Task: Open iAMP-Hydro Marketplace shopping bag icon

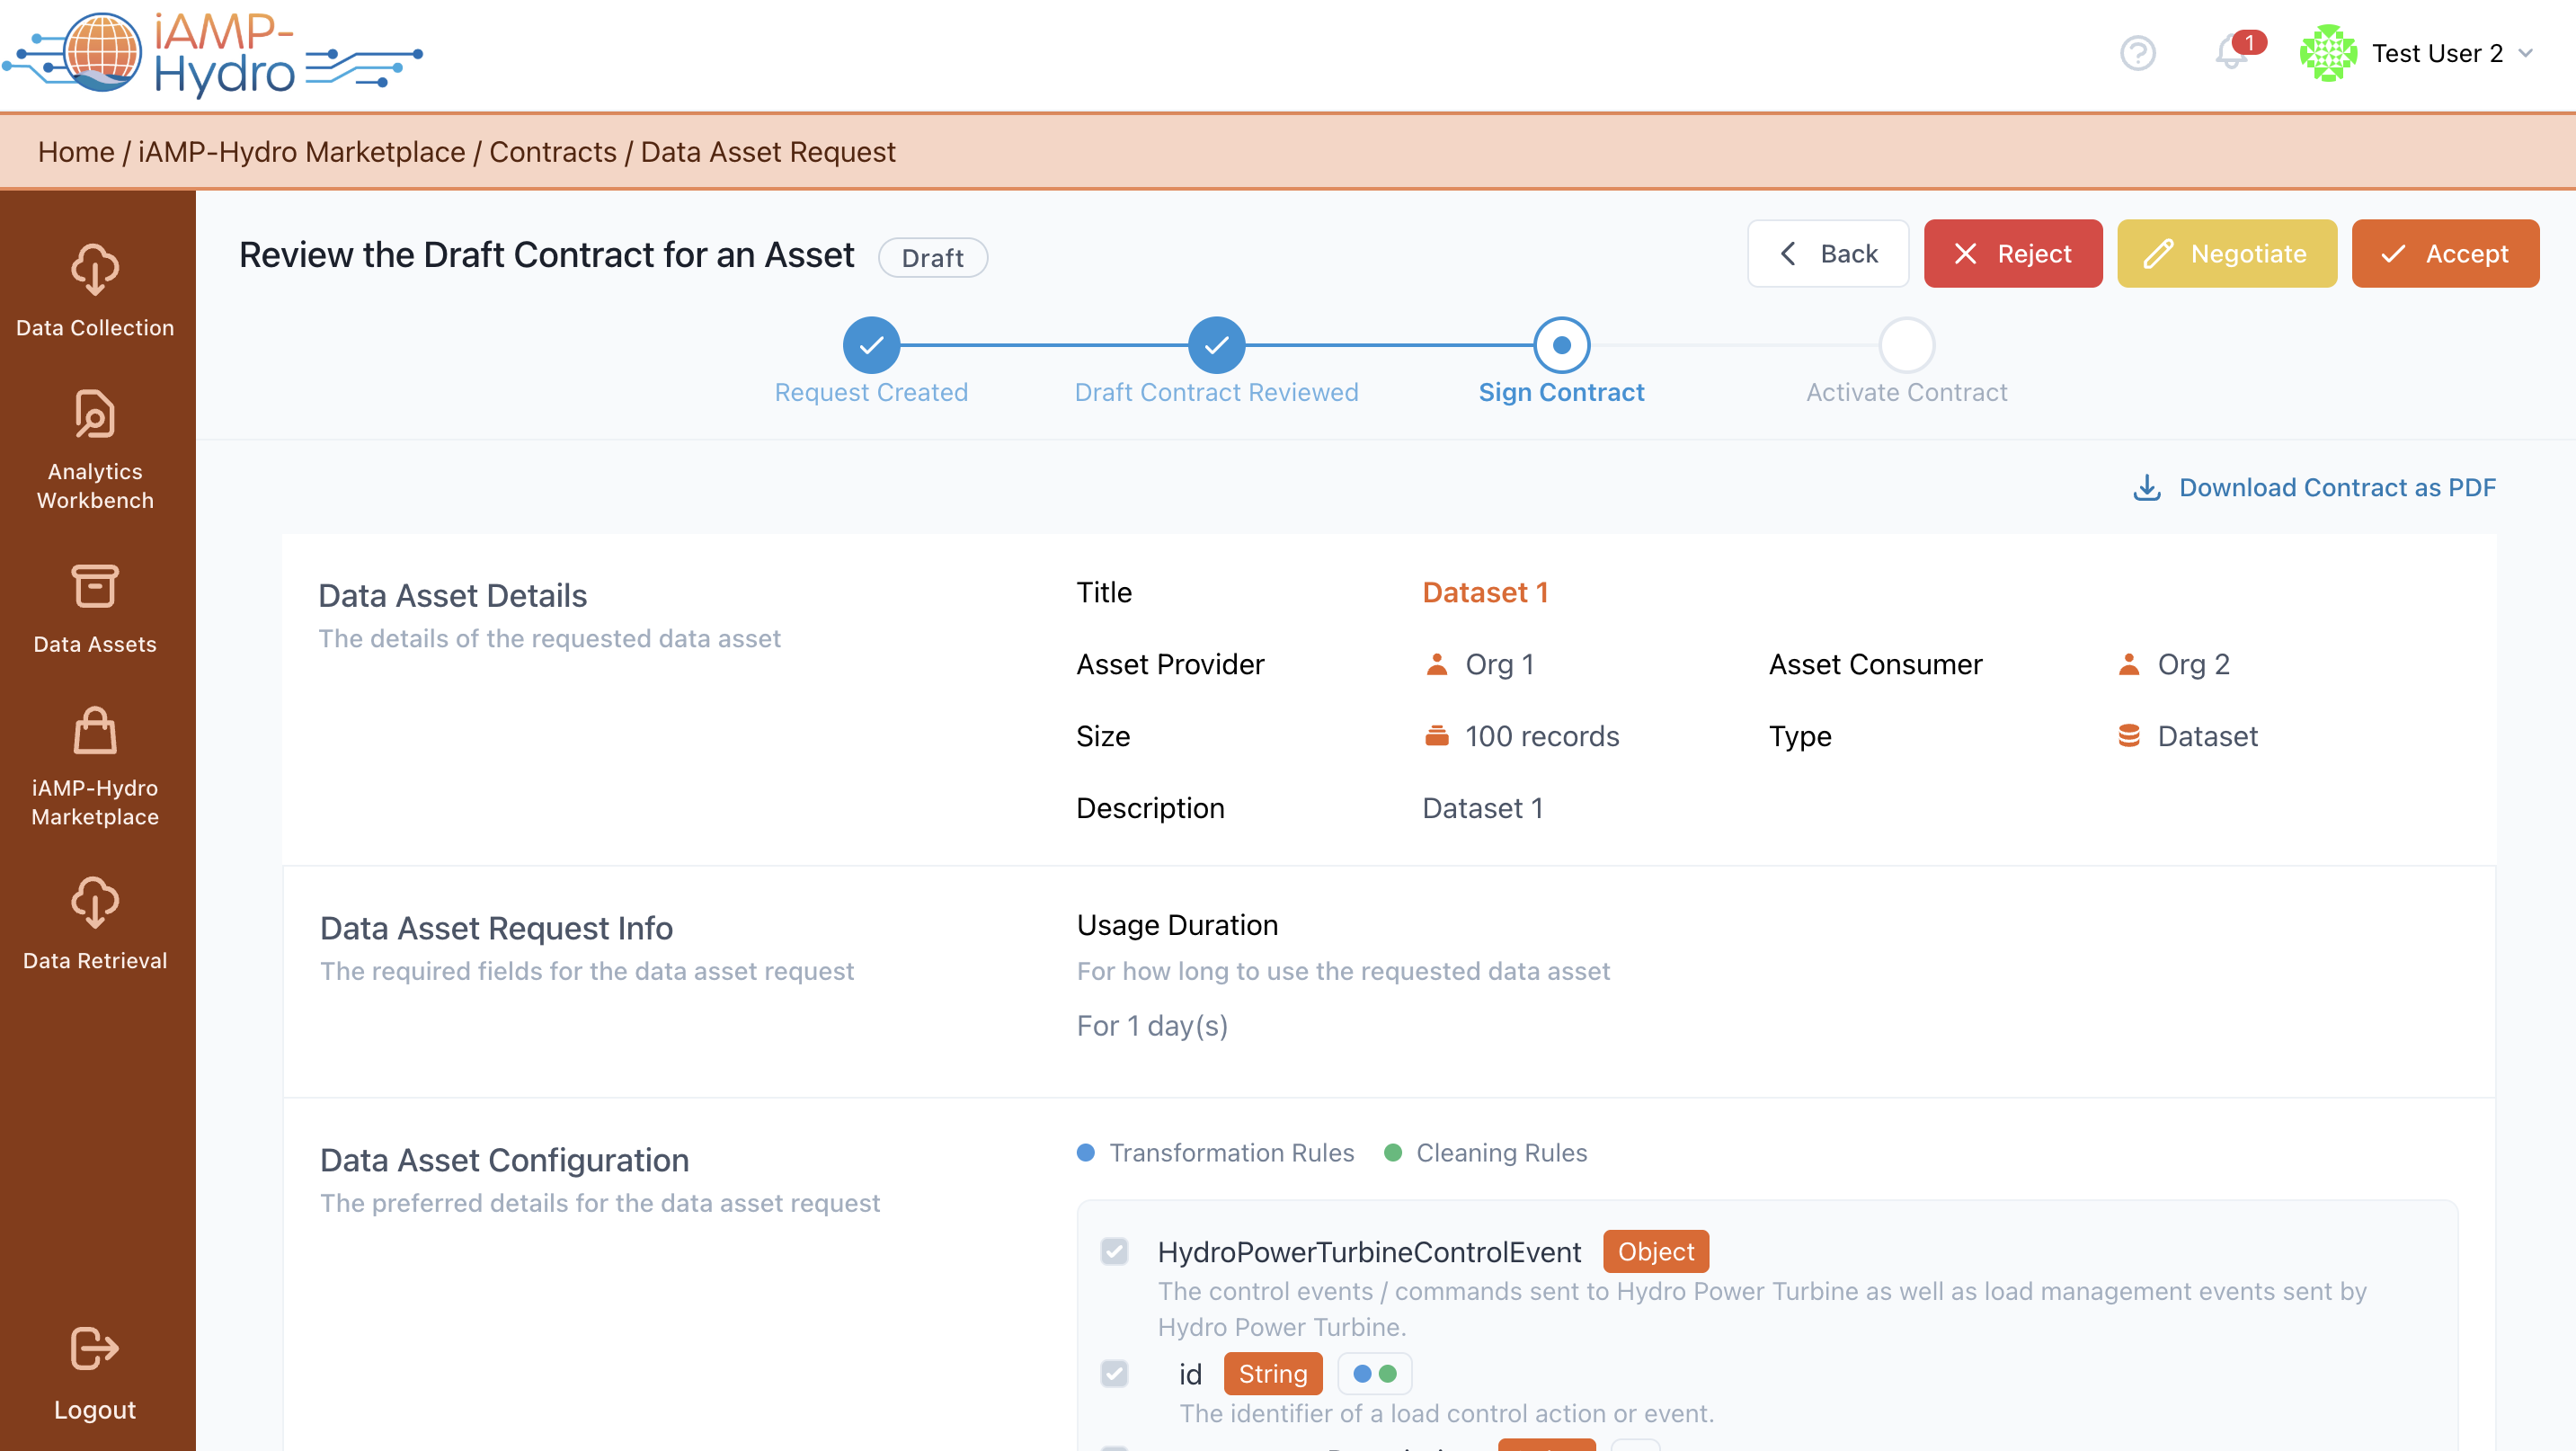Action: (x=95, y=732)
